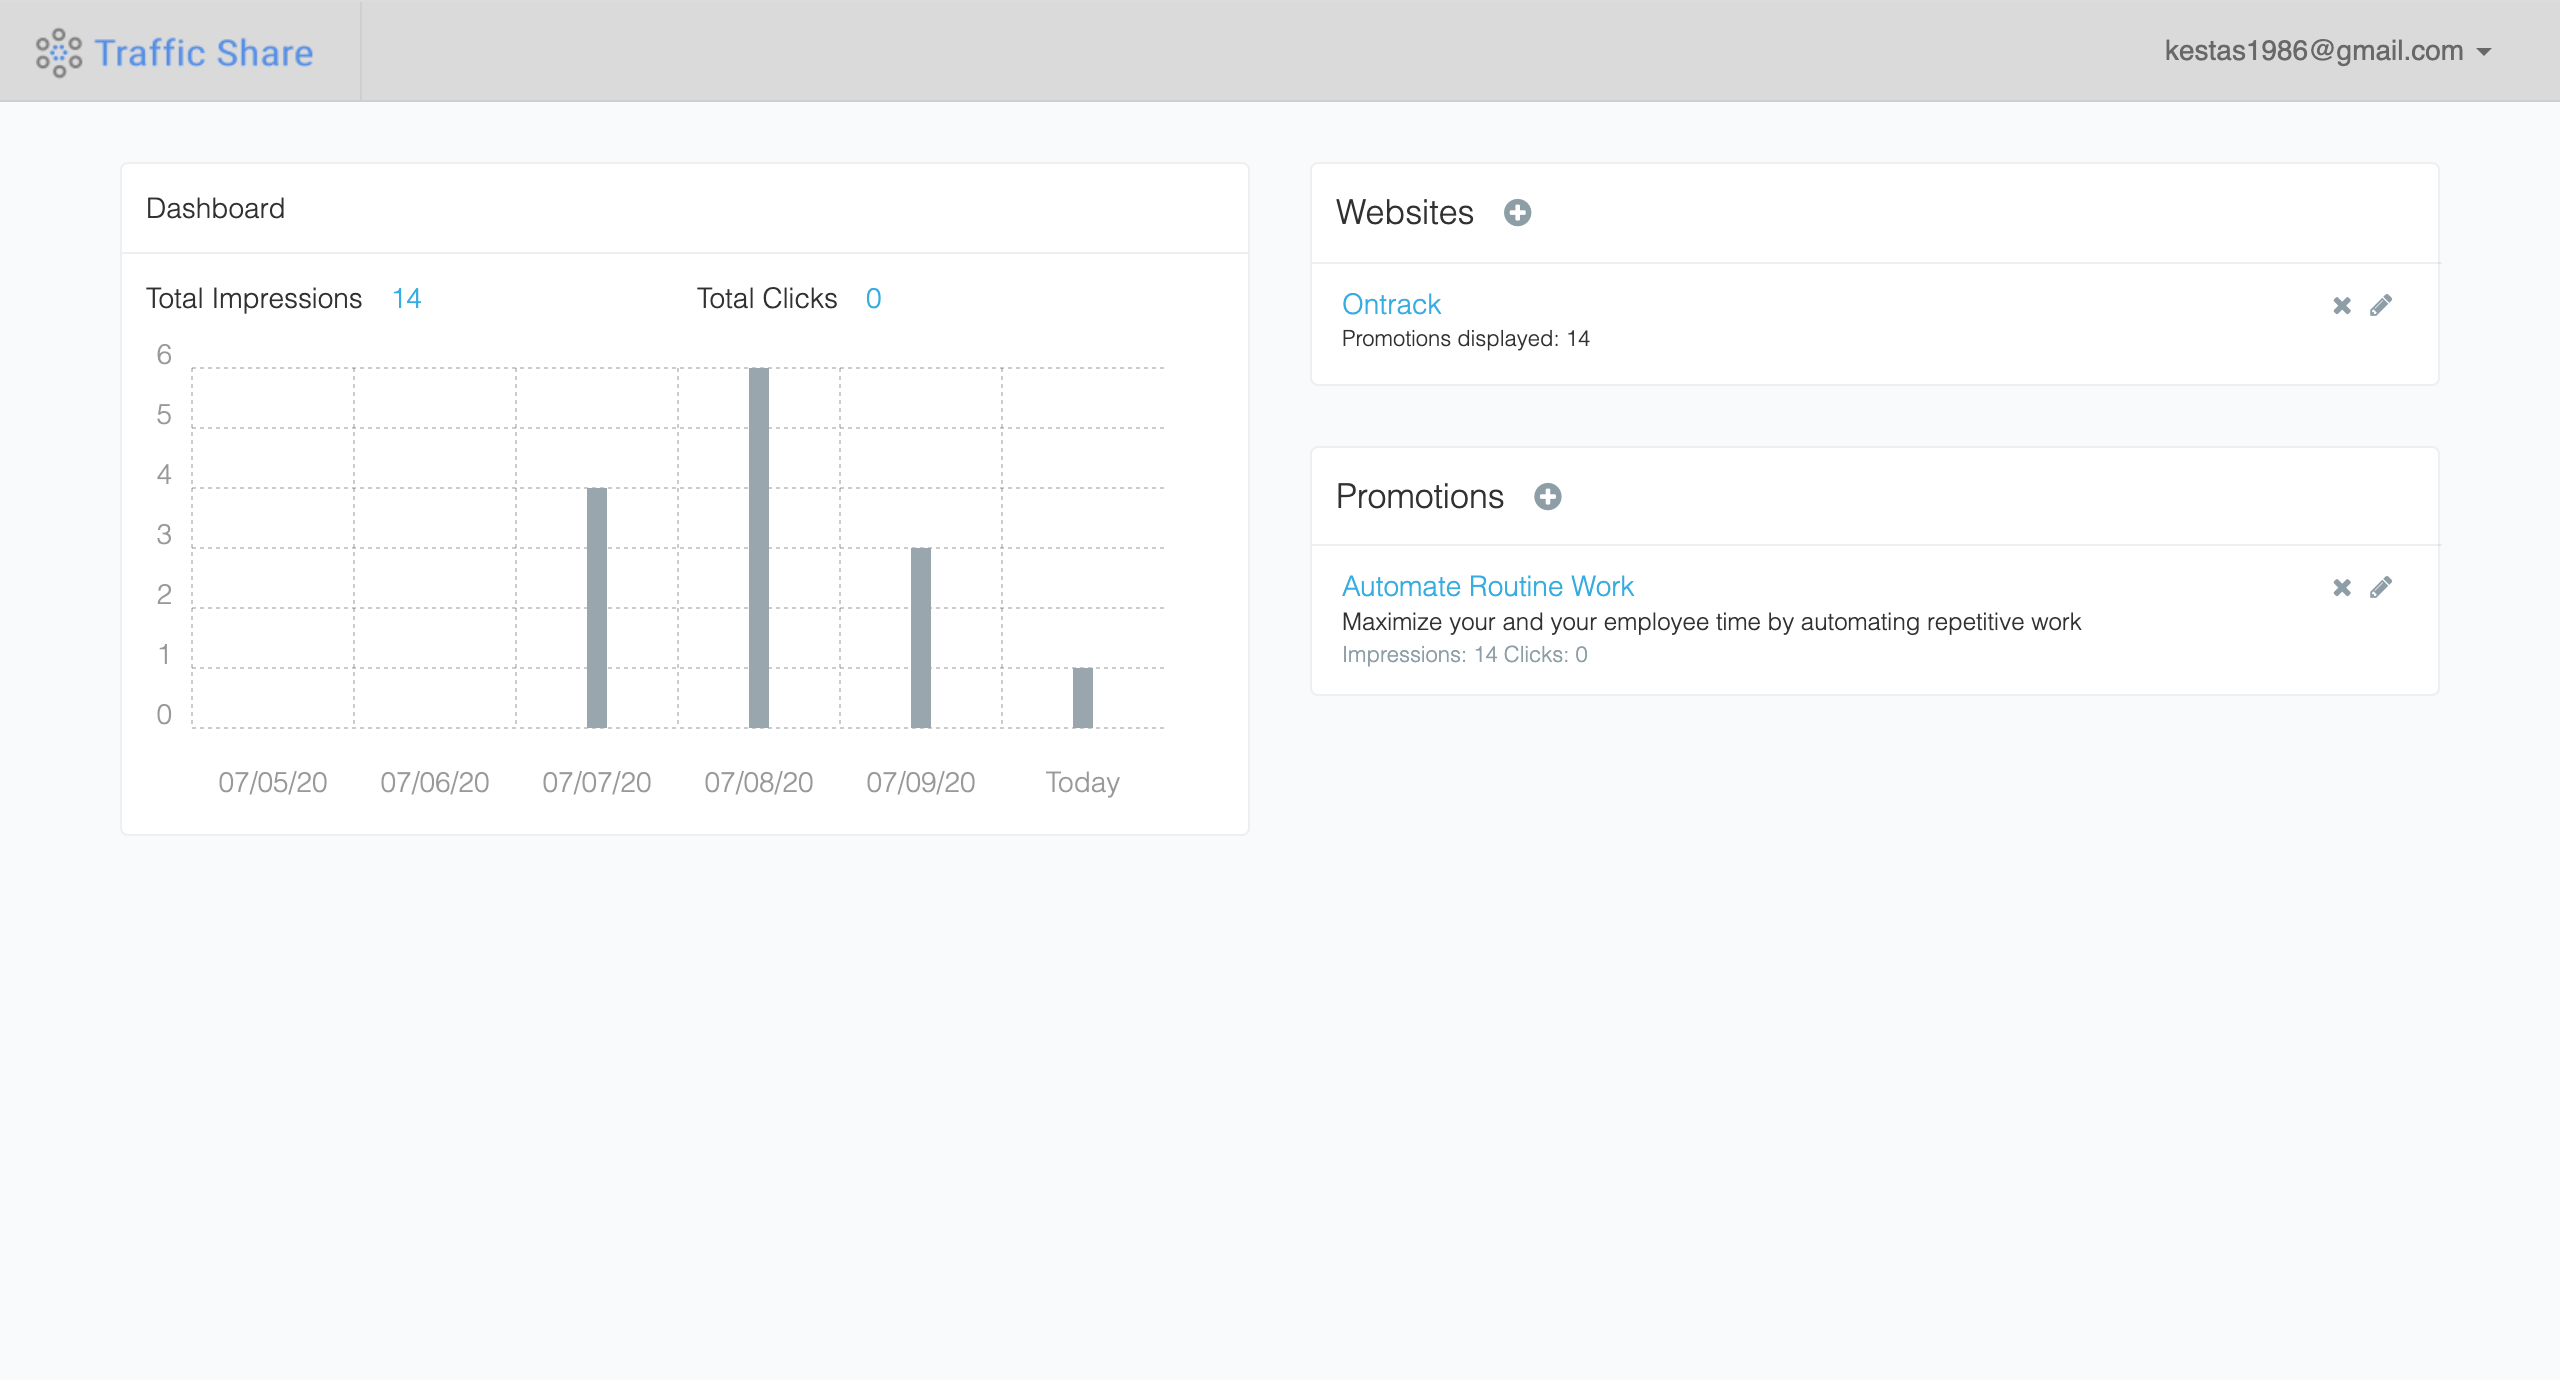
Task: Click the Total Impressions value 14
Action: click(x=406, y=298)
